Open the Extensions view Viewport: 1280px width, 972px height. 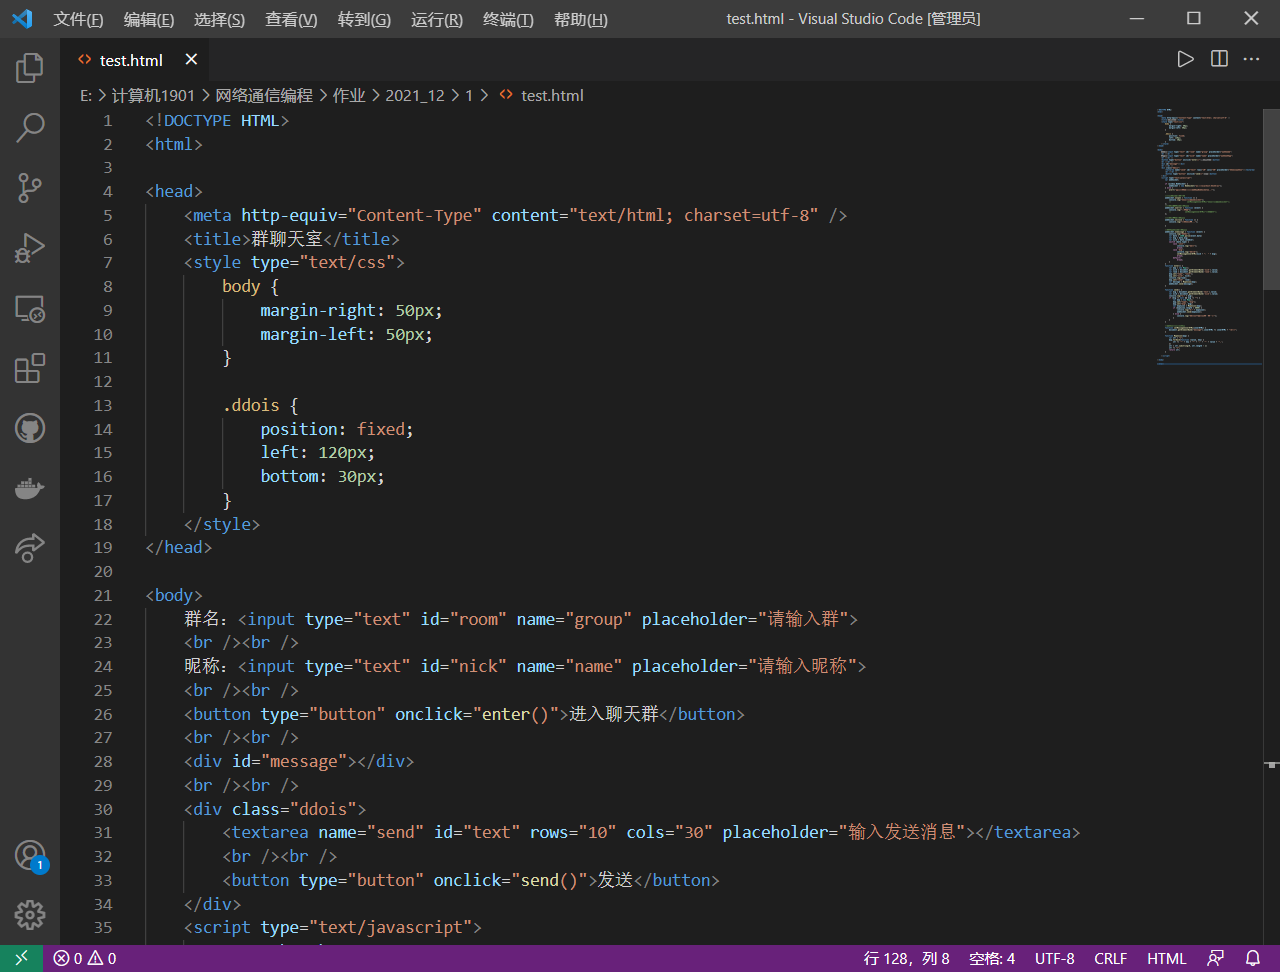coord(29,368)
